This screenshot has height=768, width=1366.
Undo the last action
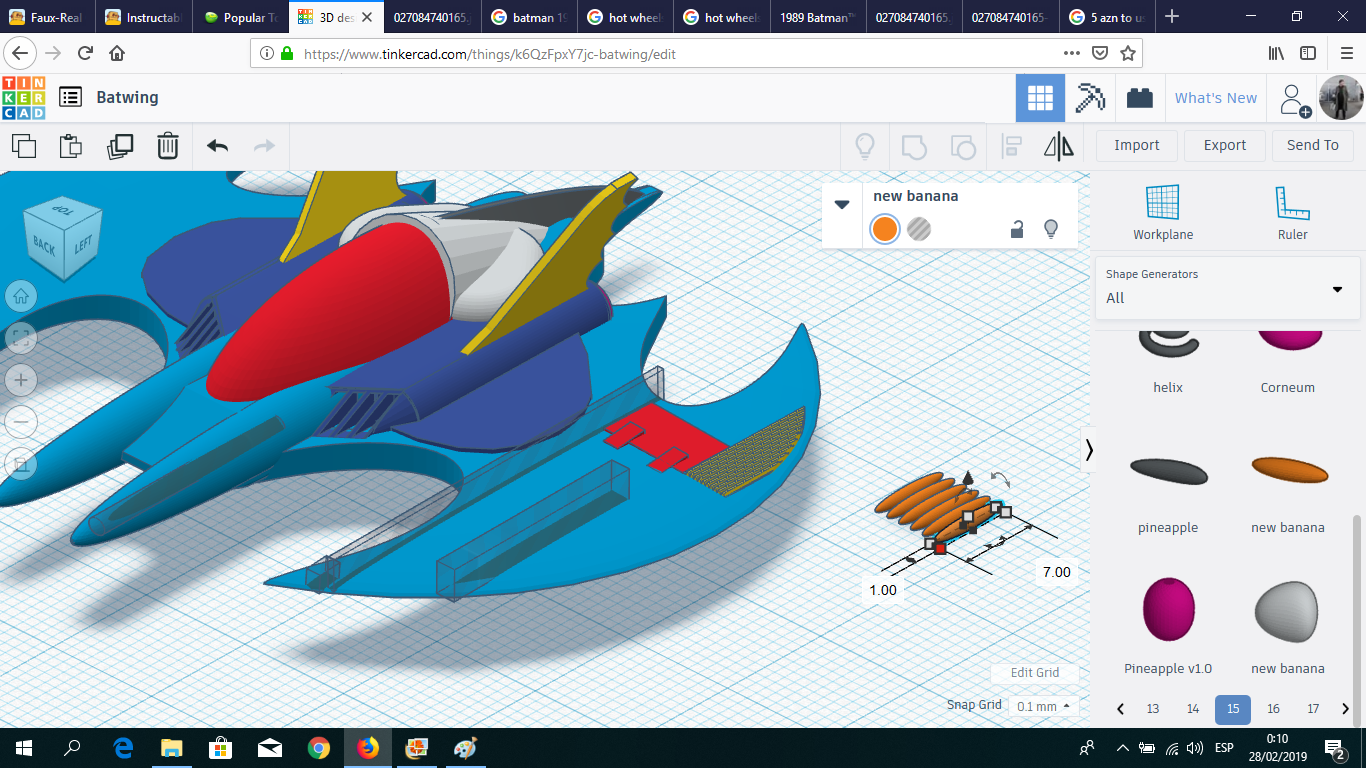[216, 146]
